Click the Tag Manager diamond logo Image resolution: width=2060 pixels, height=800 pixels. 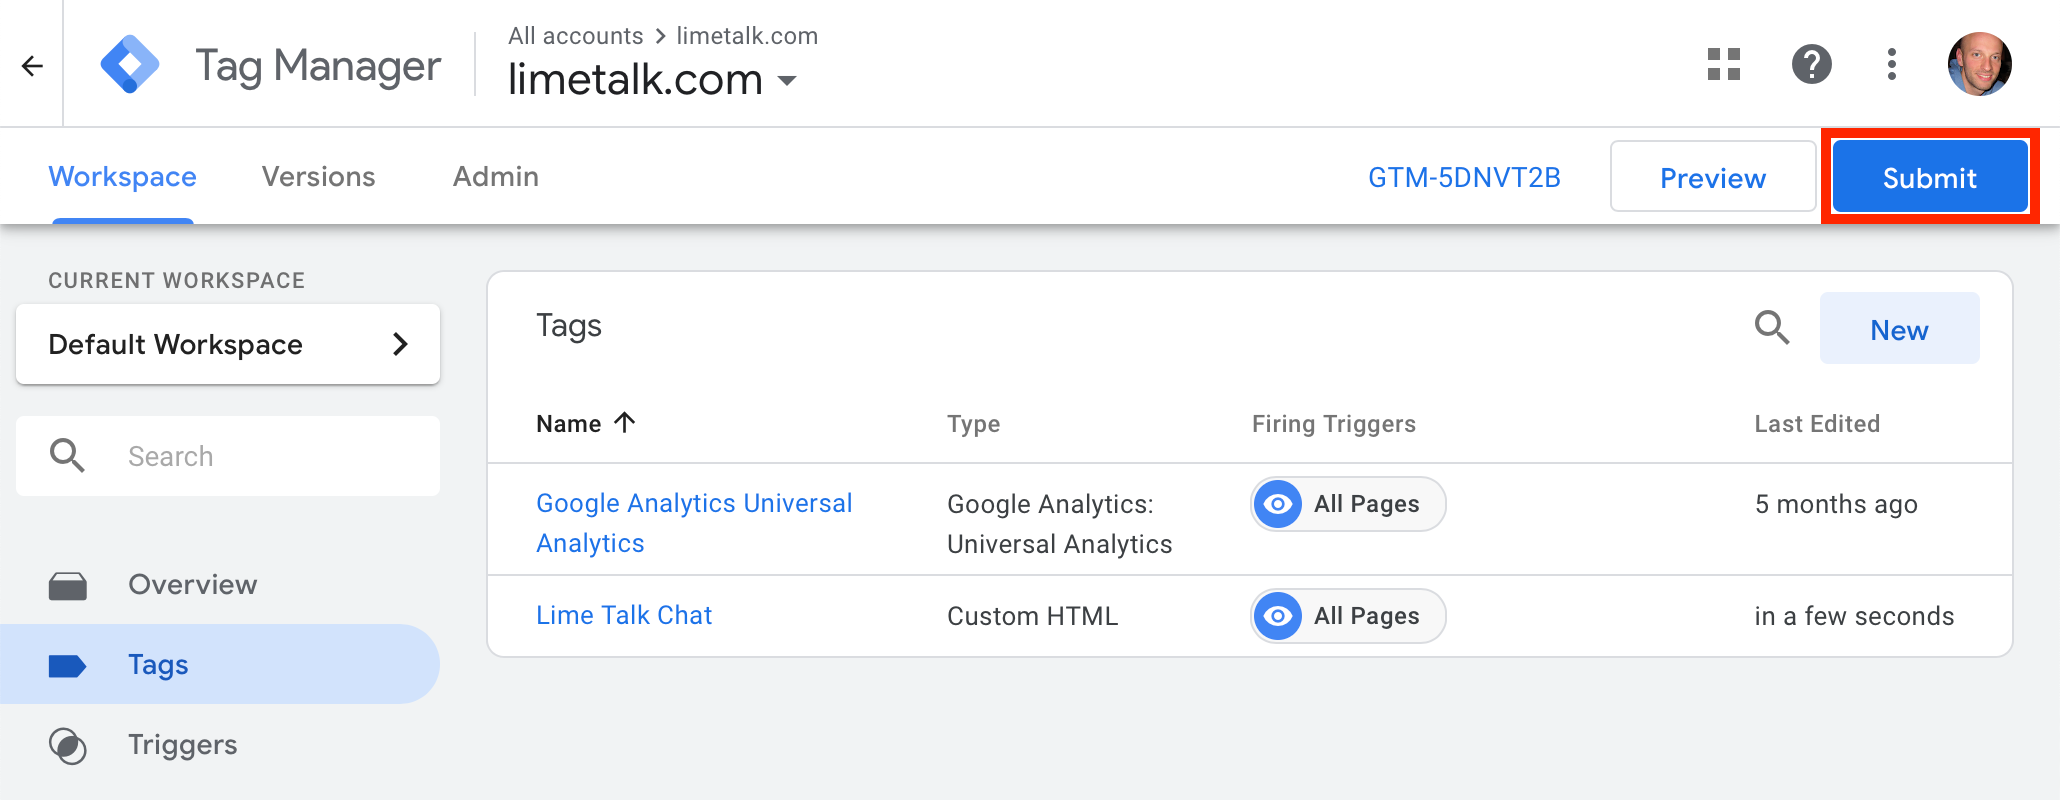click(130, 64)
